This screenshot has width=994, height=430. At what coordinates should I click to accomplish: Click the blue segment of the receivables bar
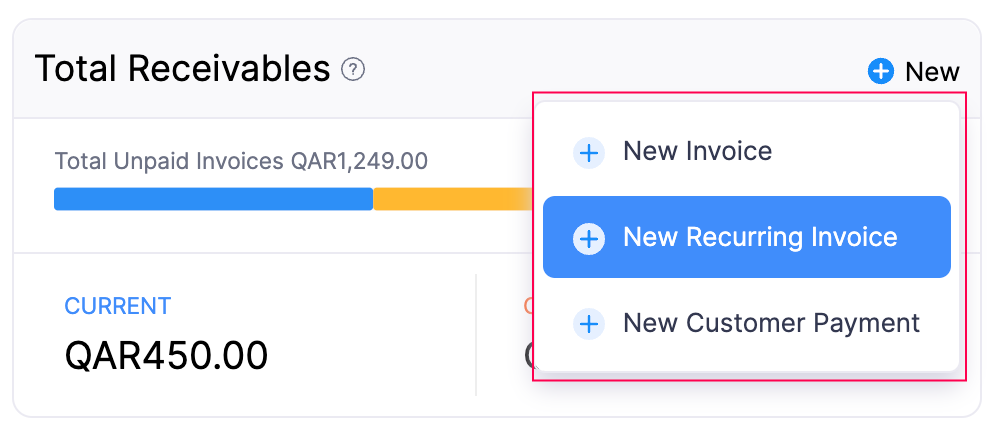[213, 199]
